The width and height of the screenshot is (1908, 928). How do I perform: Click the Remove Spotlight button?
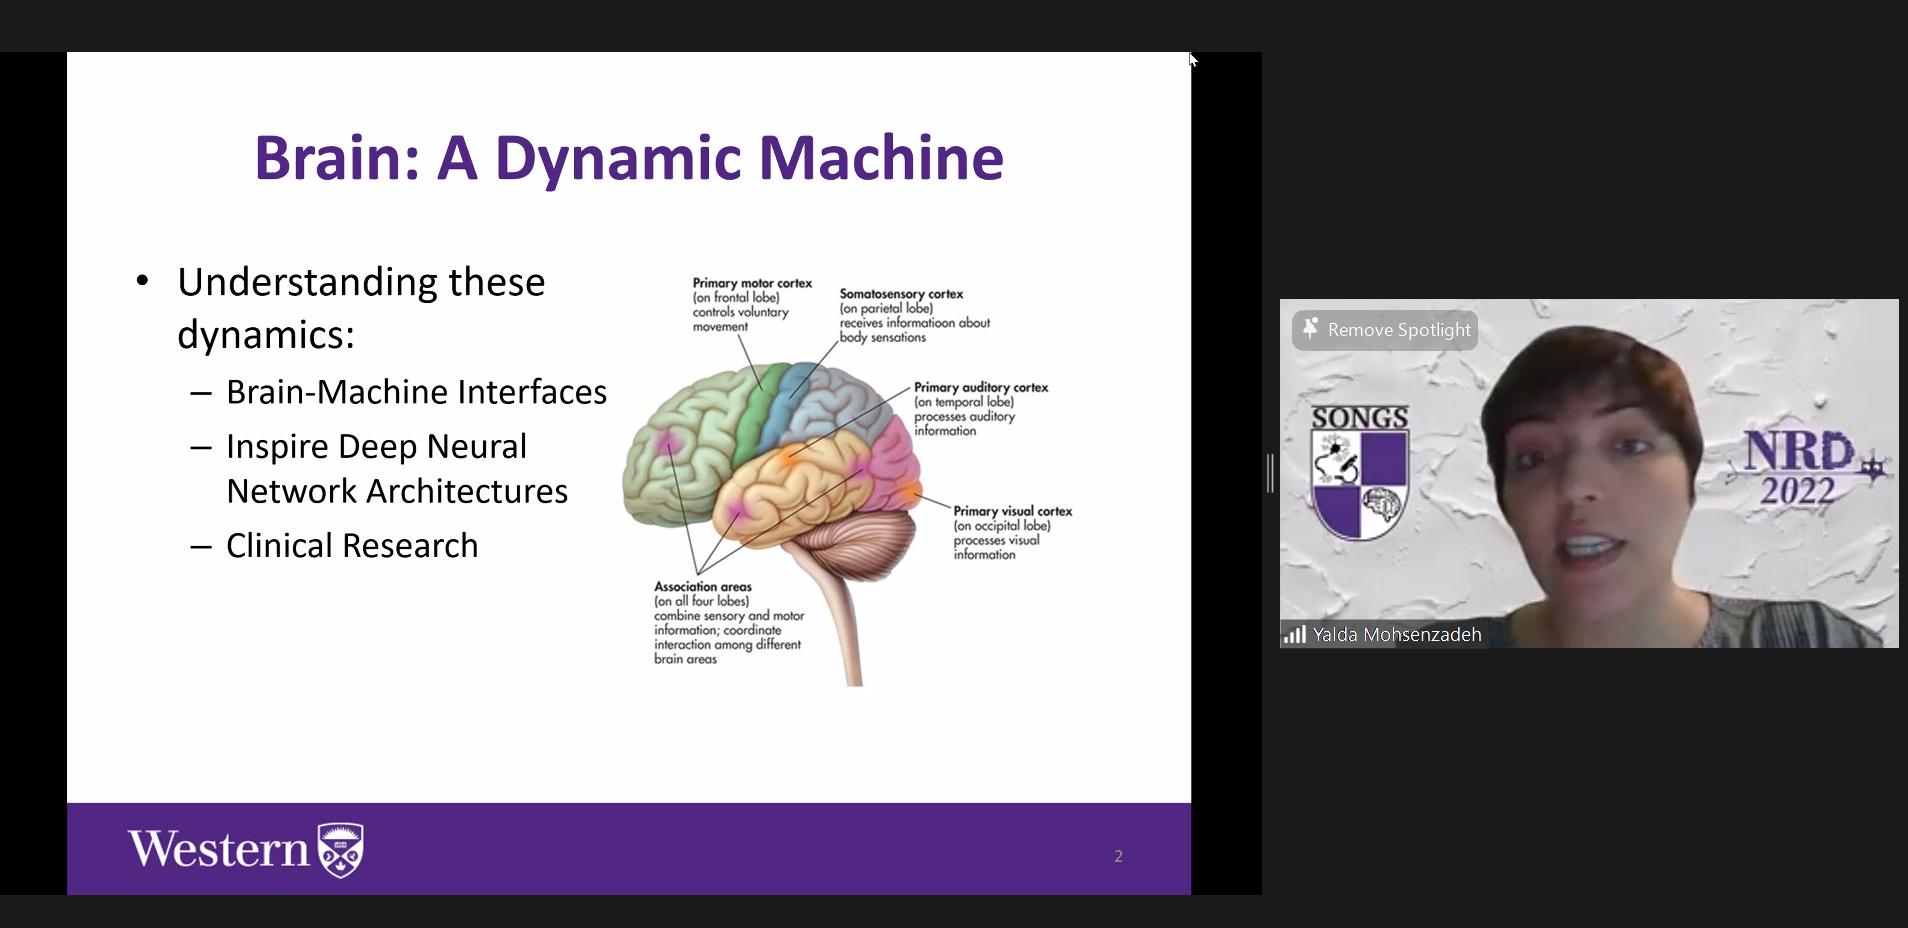pos(1385,330)
